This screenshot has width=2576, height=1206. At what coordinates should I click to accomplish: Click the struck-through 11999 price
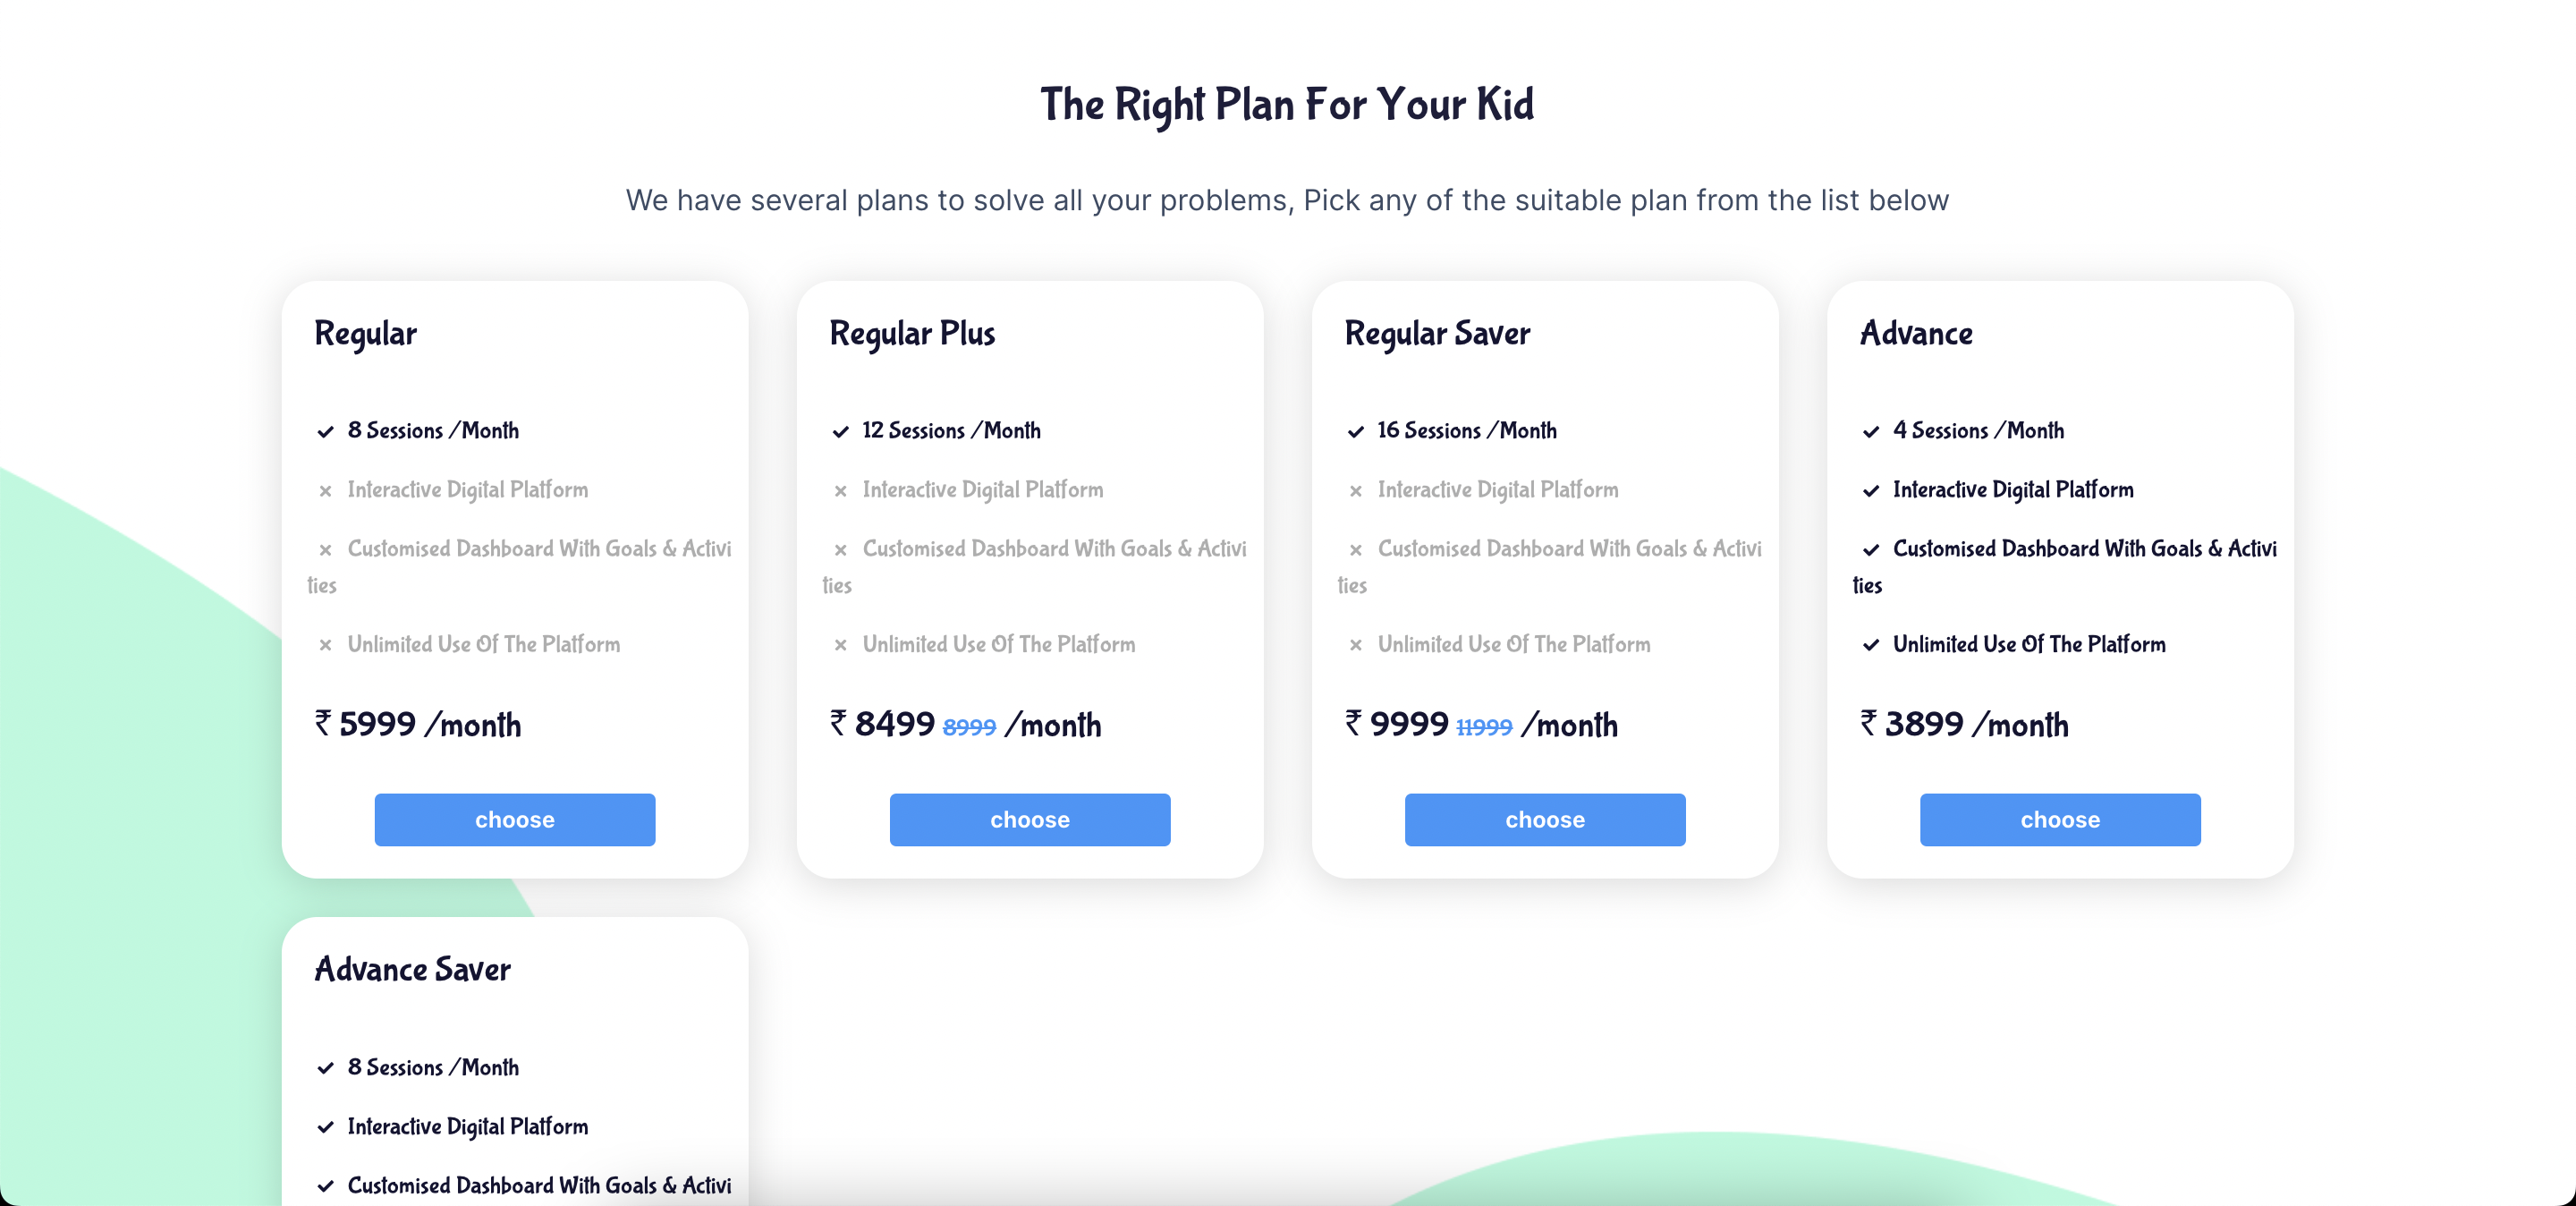click(1484, 727)
